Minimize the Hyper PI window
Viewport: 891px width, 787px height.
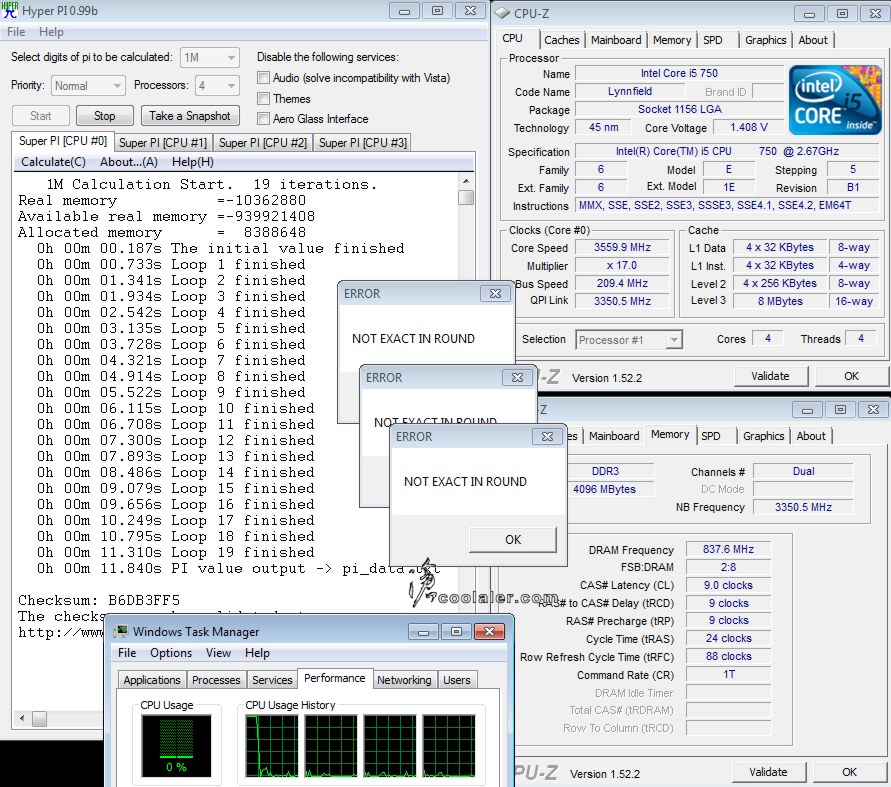tap(405, 11)
